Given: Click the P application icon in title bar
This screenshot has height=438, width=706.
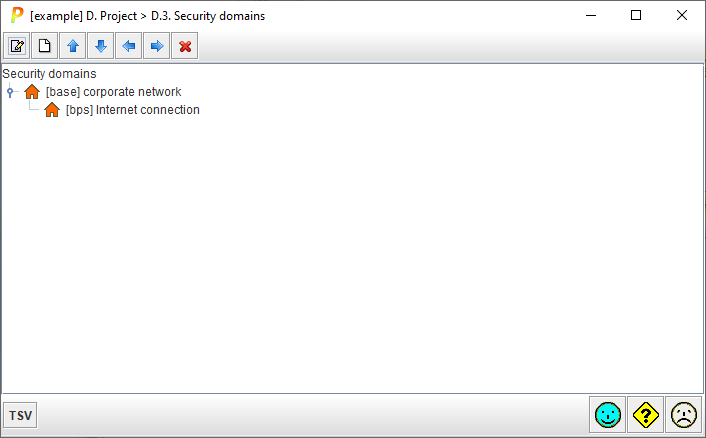Looking at the screenshot, I should coord(17,16).
